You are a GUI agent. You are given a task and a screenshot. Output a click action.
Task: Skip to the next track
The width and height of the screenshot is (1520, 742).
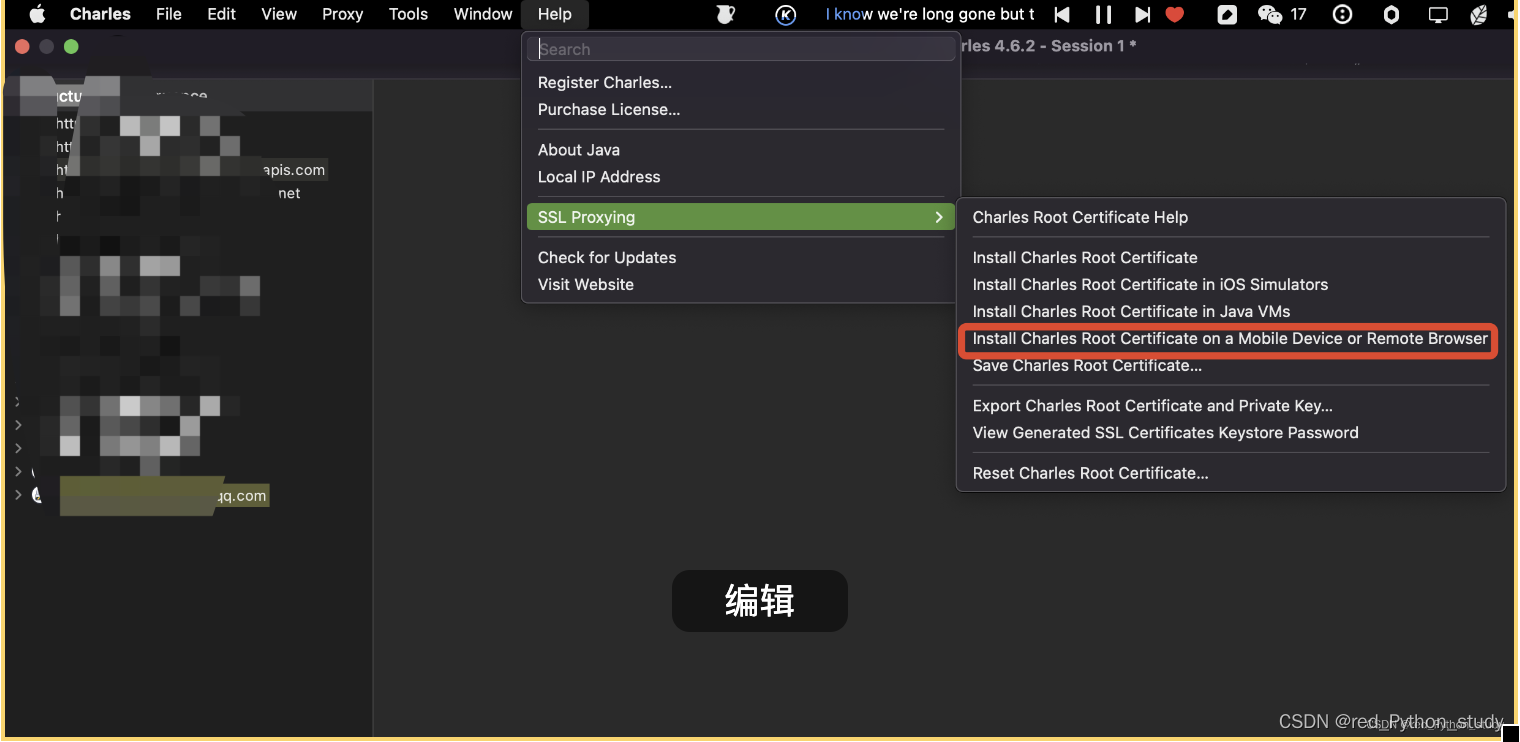[x=1142, y=14]
